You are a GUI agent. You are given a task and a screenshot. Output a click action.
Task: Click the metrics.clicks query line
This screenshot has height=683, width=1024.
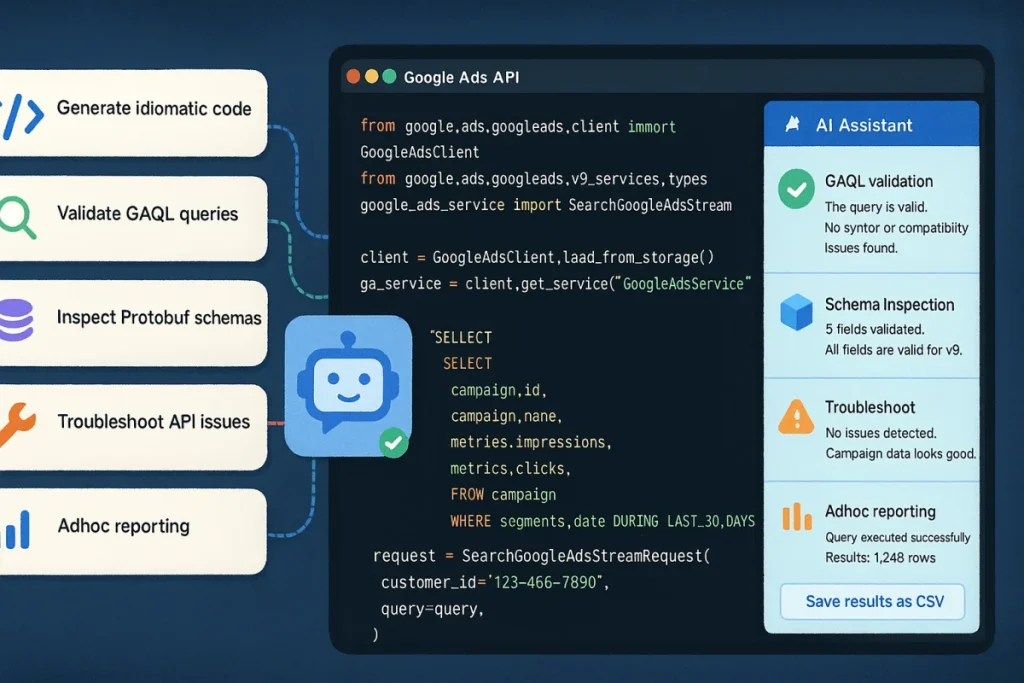510,469
